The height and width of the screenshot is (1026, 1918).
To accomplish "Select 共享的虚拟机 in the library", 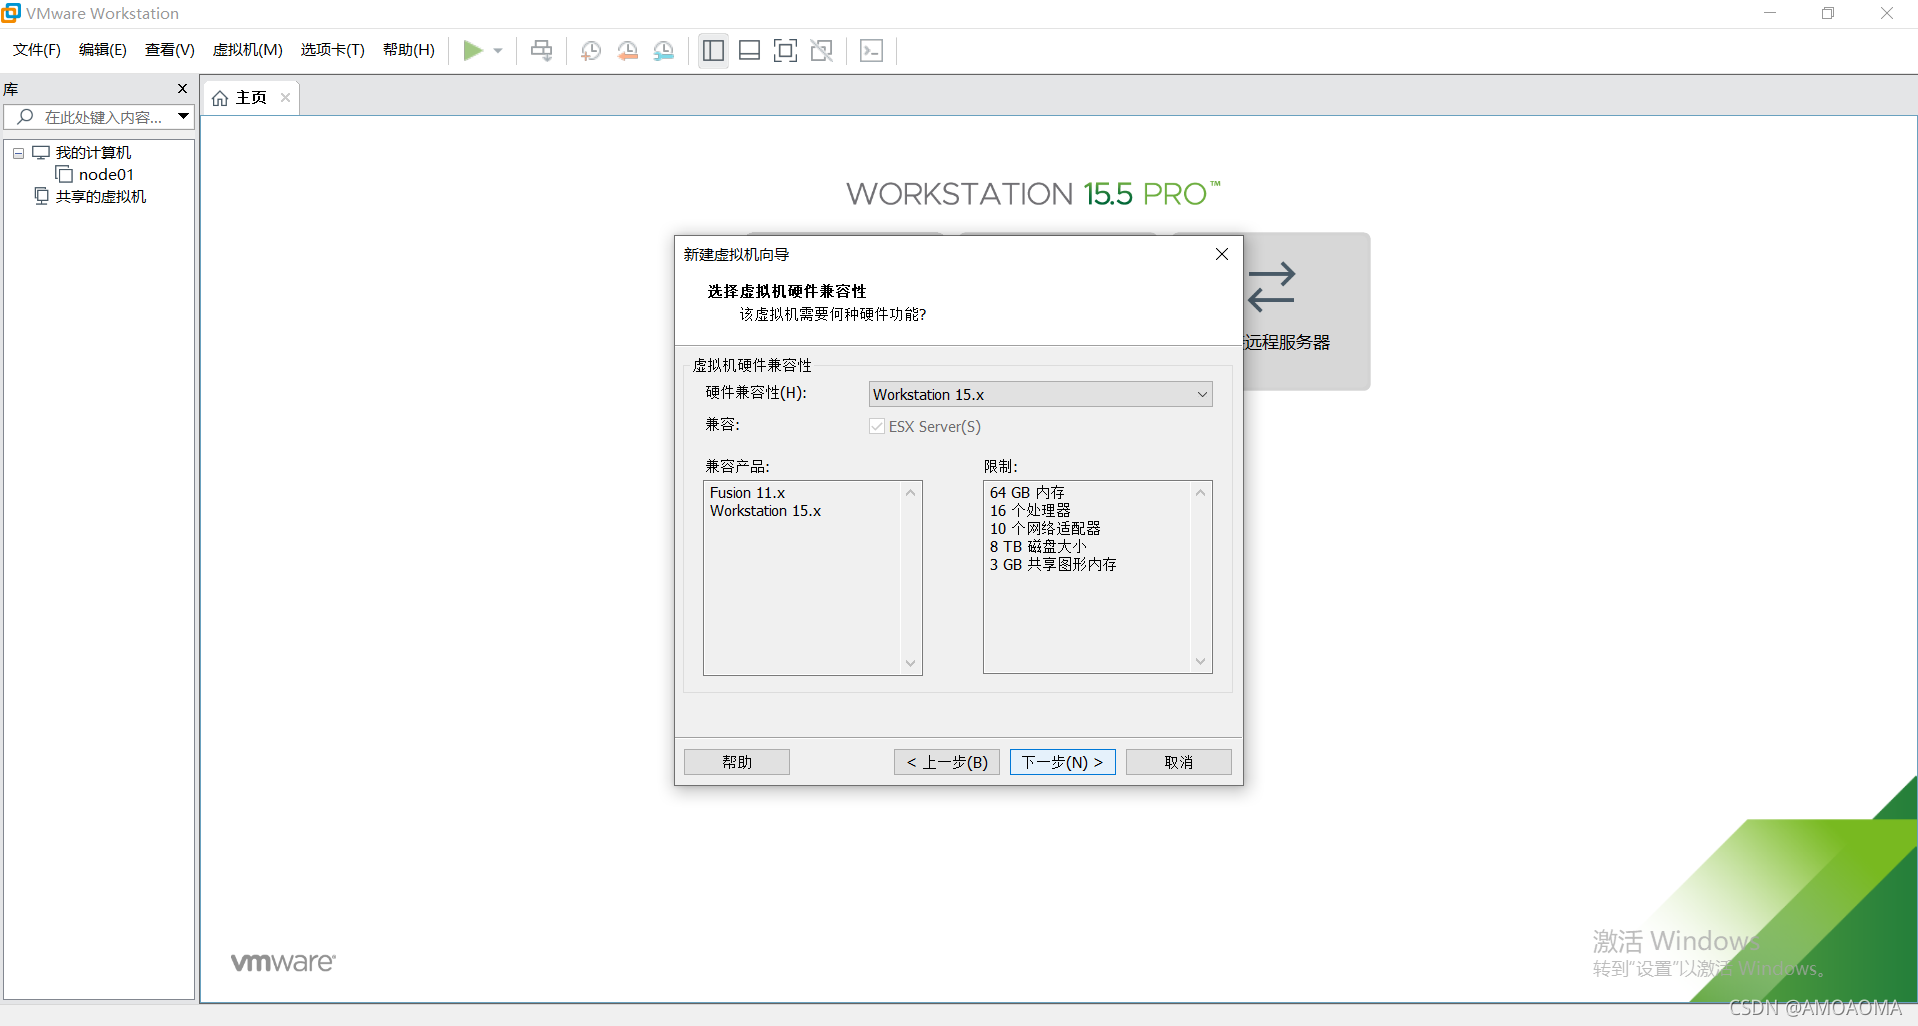I will [x=101, y=197].
